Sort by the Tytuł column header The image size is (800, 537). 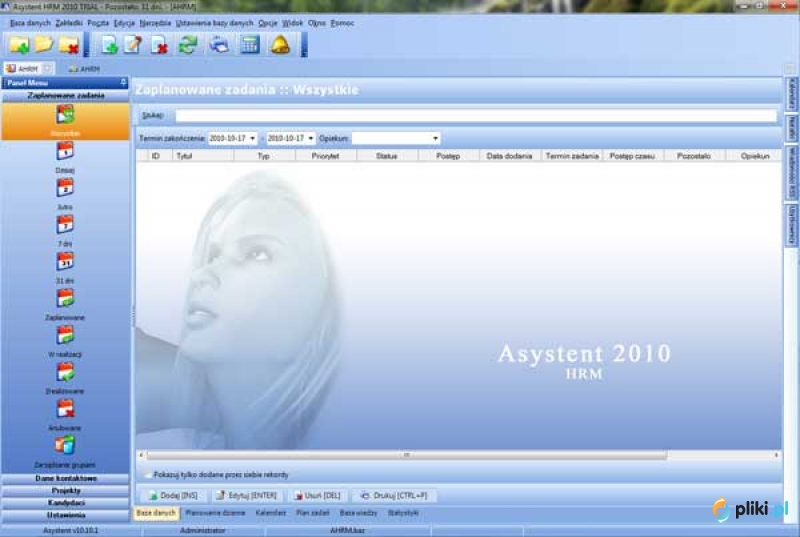click(204, 156)
